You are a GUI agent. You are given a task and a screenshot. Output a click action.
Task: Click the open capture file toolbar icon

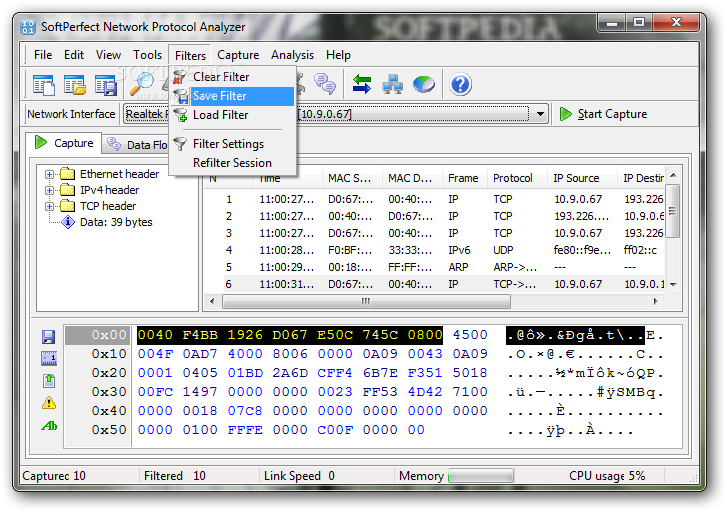point(75,85)
